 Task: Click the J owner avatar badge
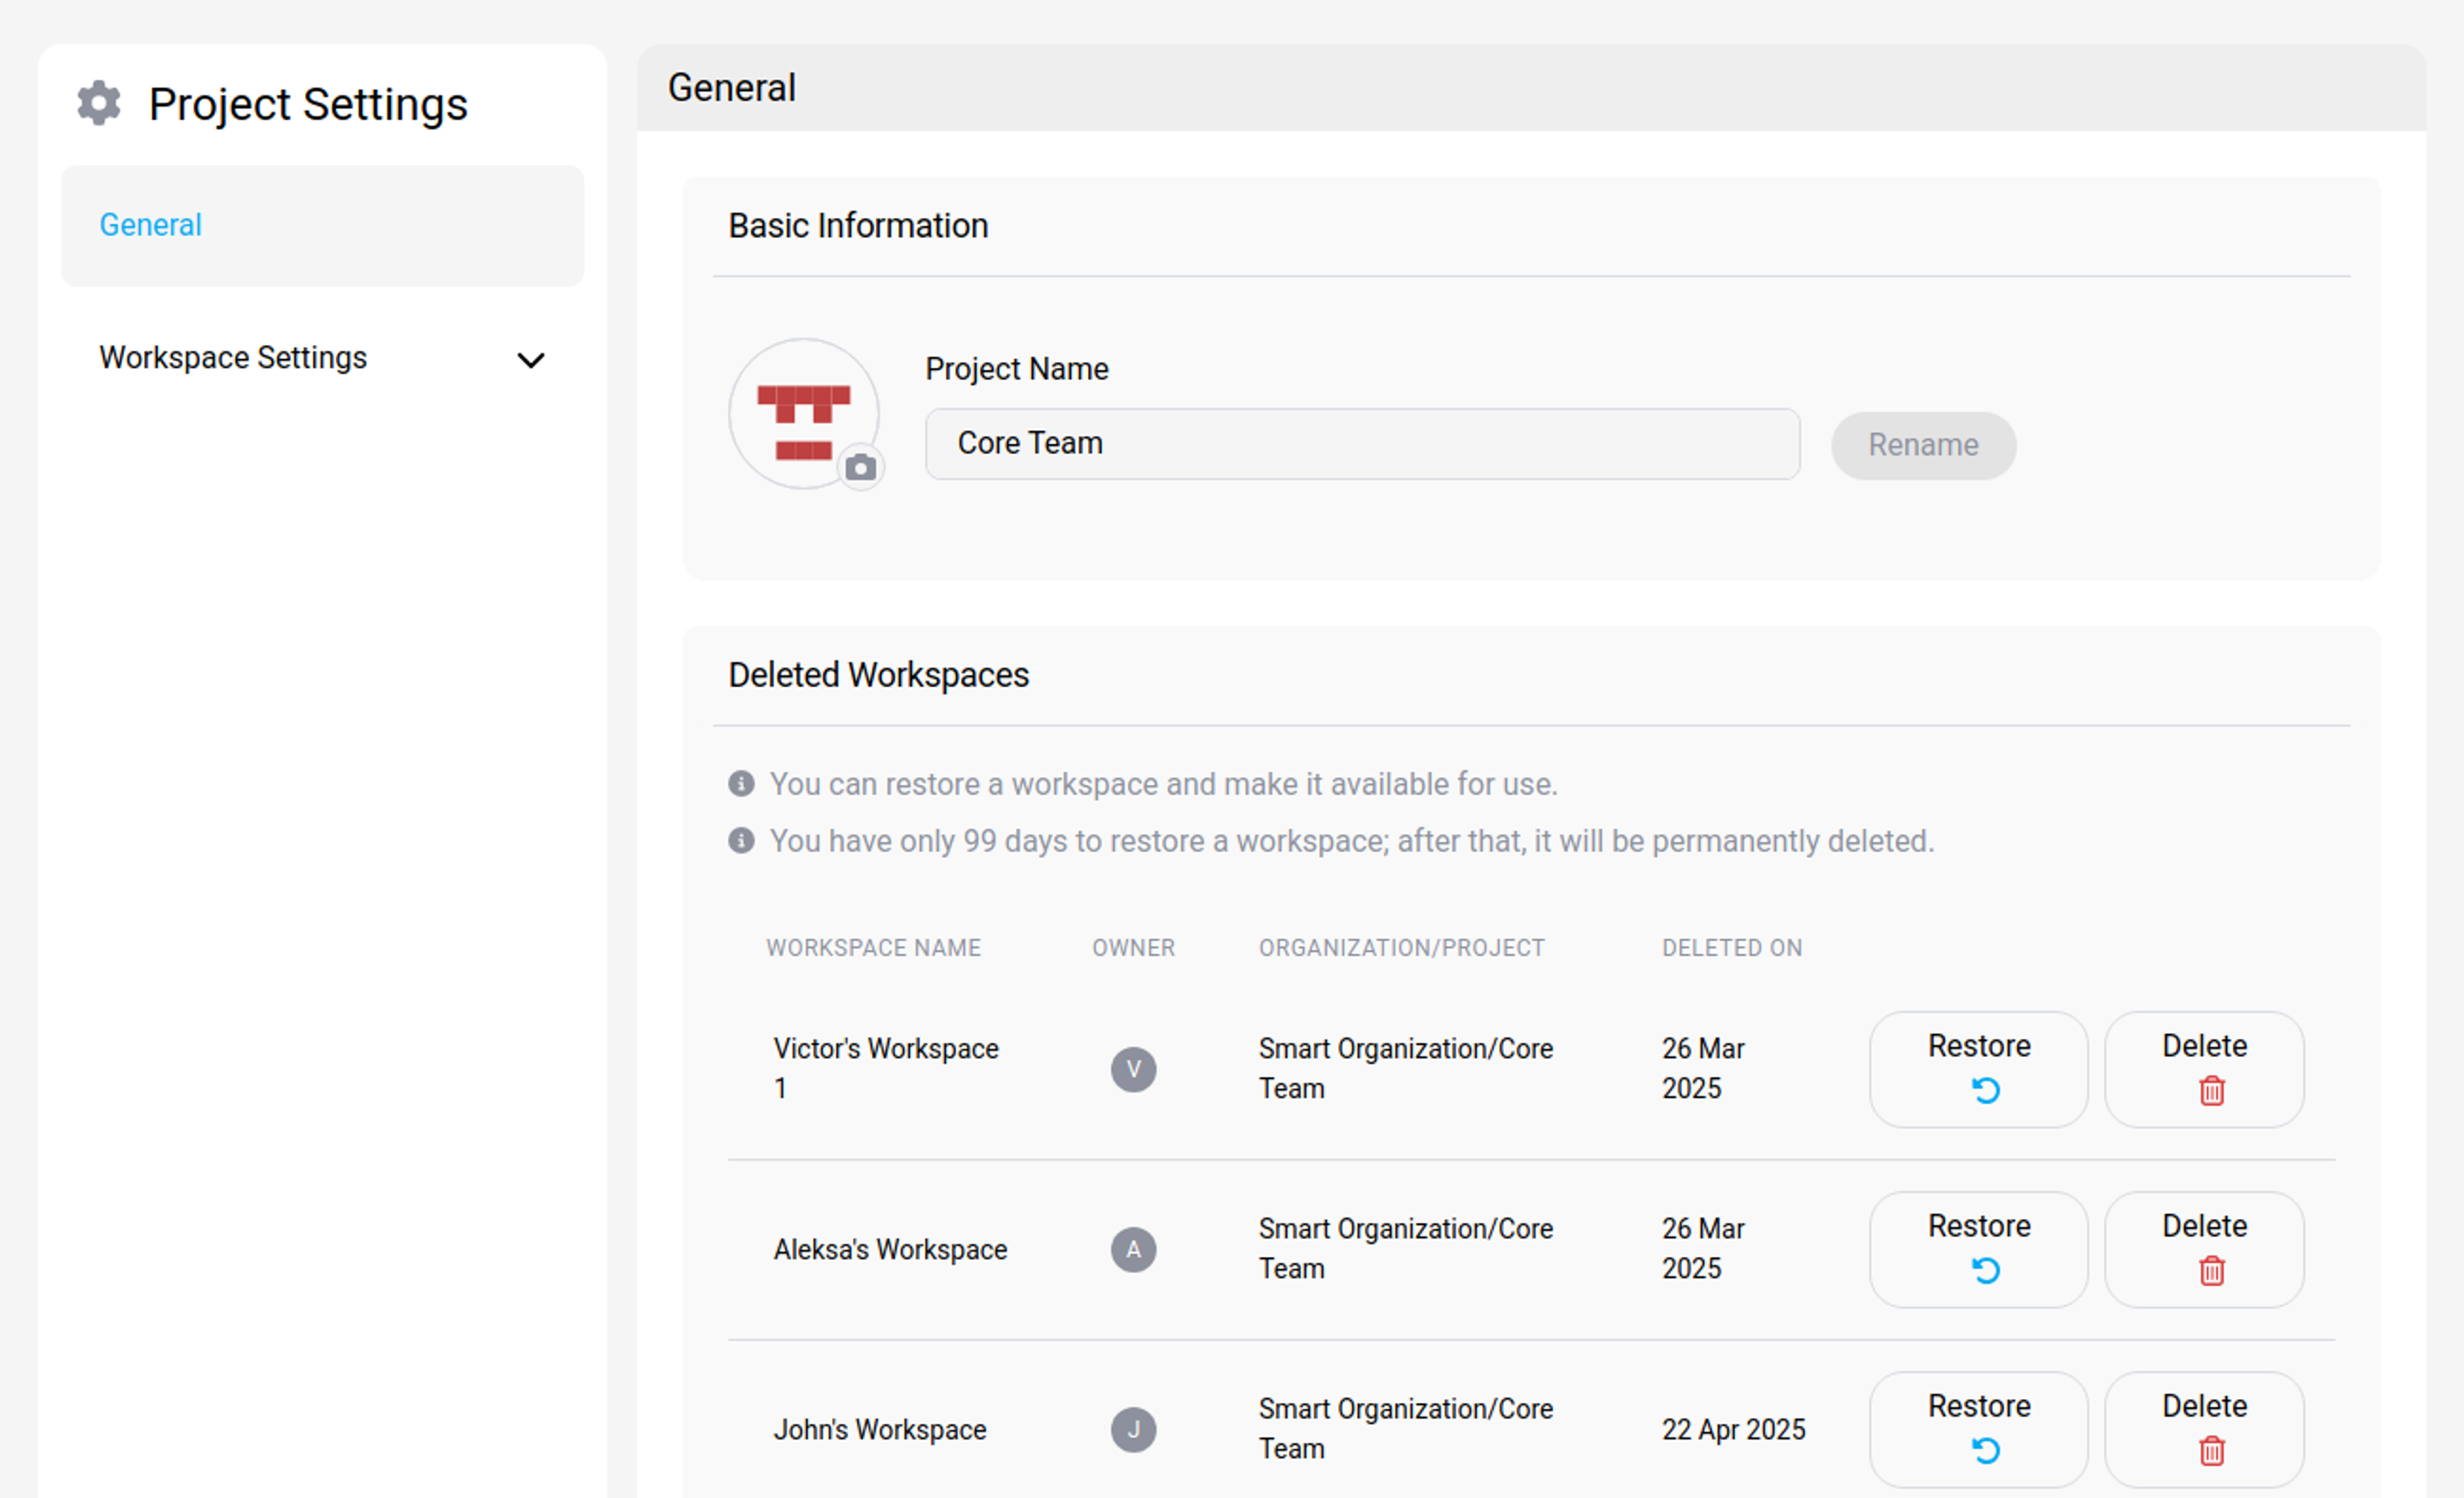[x=1133, y=1429]
